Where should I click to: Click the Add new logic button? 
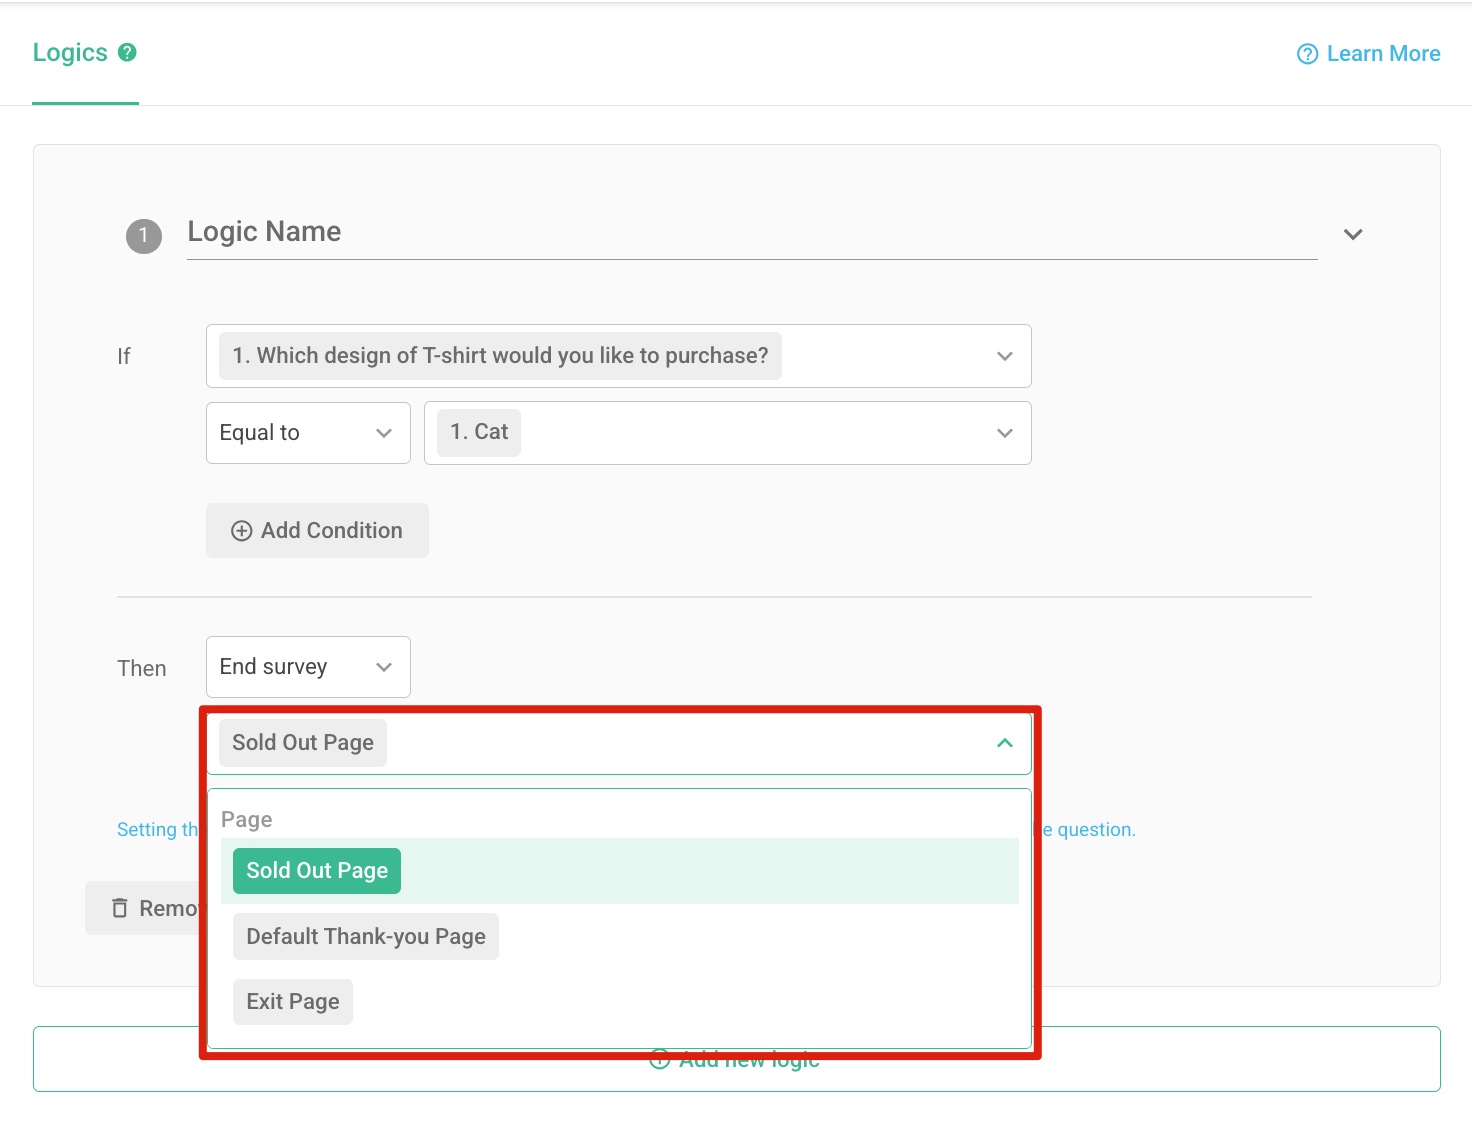click(x=735, y=1058)
